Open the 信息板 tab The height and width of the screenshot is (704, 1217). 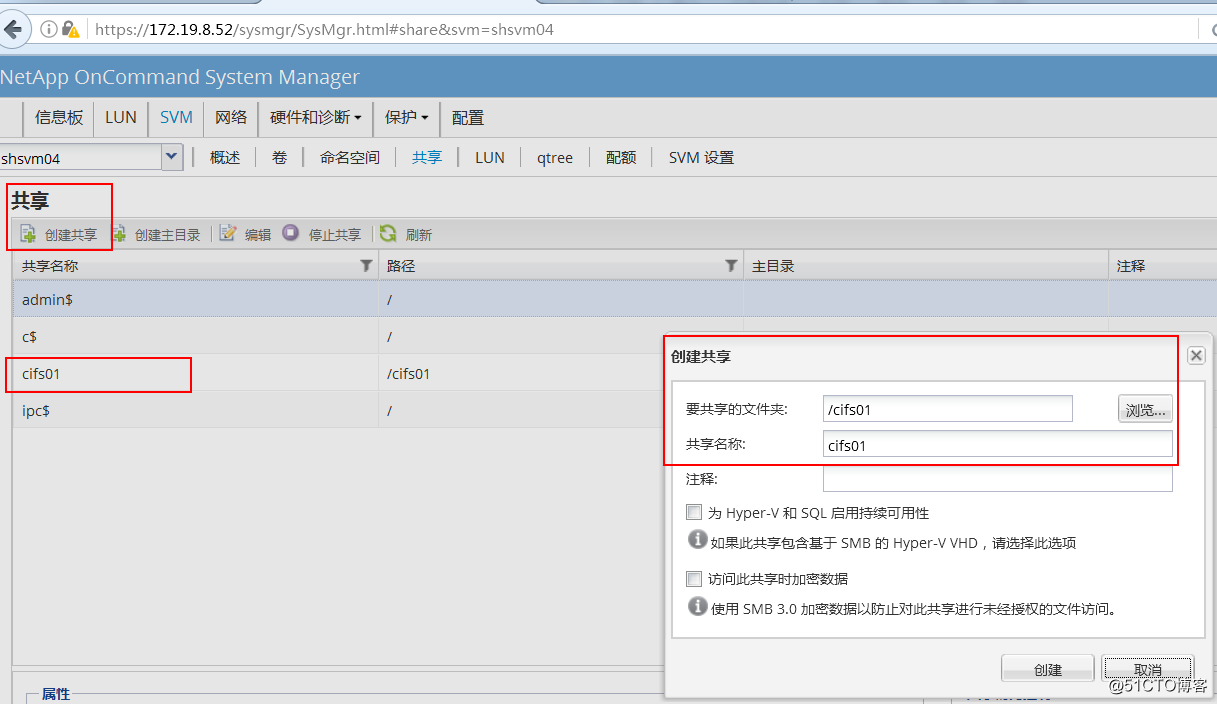[59, 117]
